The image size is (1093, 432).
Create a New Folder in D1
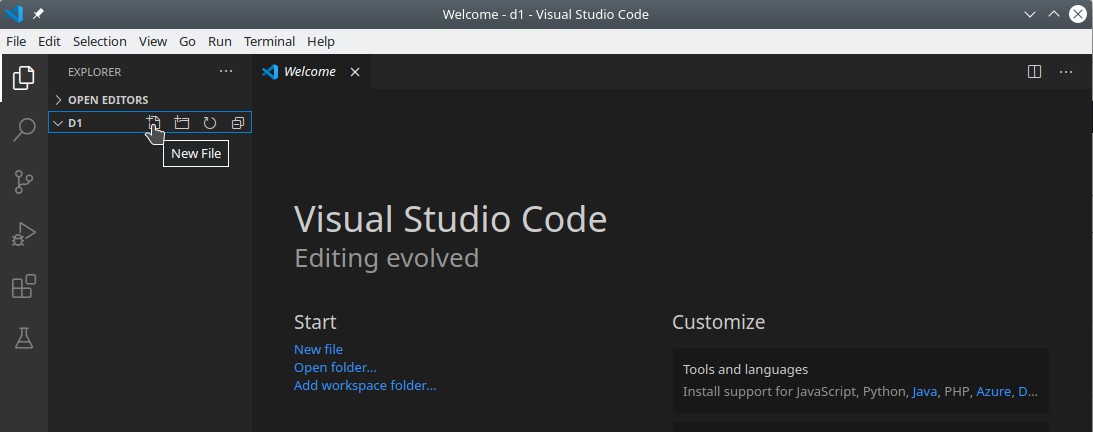pos(182,123)
